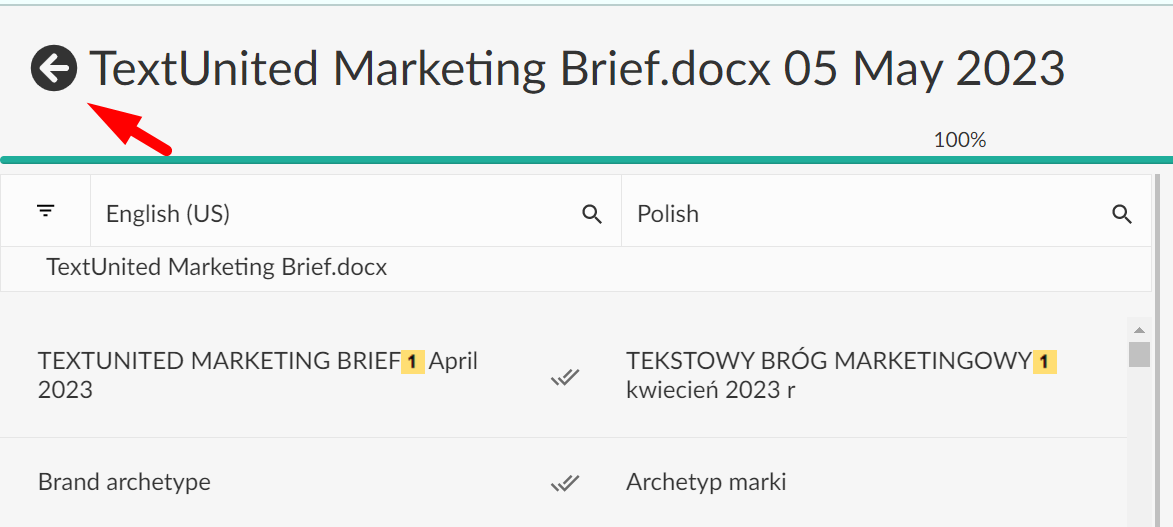Click the green progress bar
Image resolution: width=1173 pixels, height=527 pixels.
pyautogui.click(x=586, y=160)
